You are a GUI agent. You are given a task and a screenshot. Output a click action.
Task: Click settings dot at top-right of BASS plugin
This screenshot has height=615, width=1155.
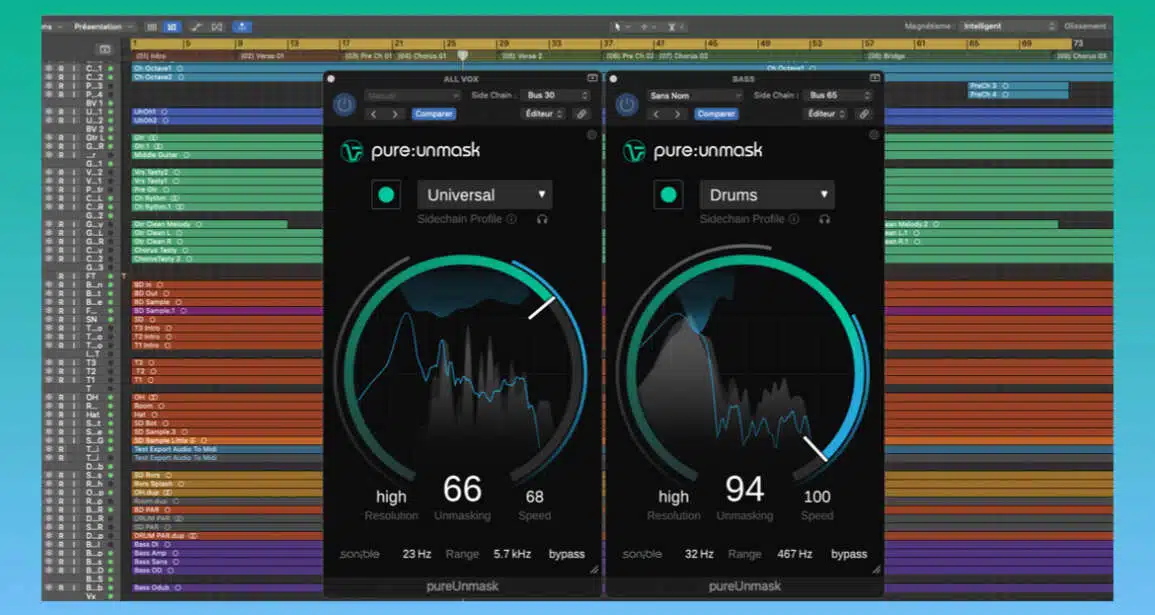click(x=874, y=135)
